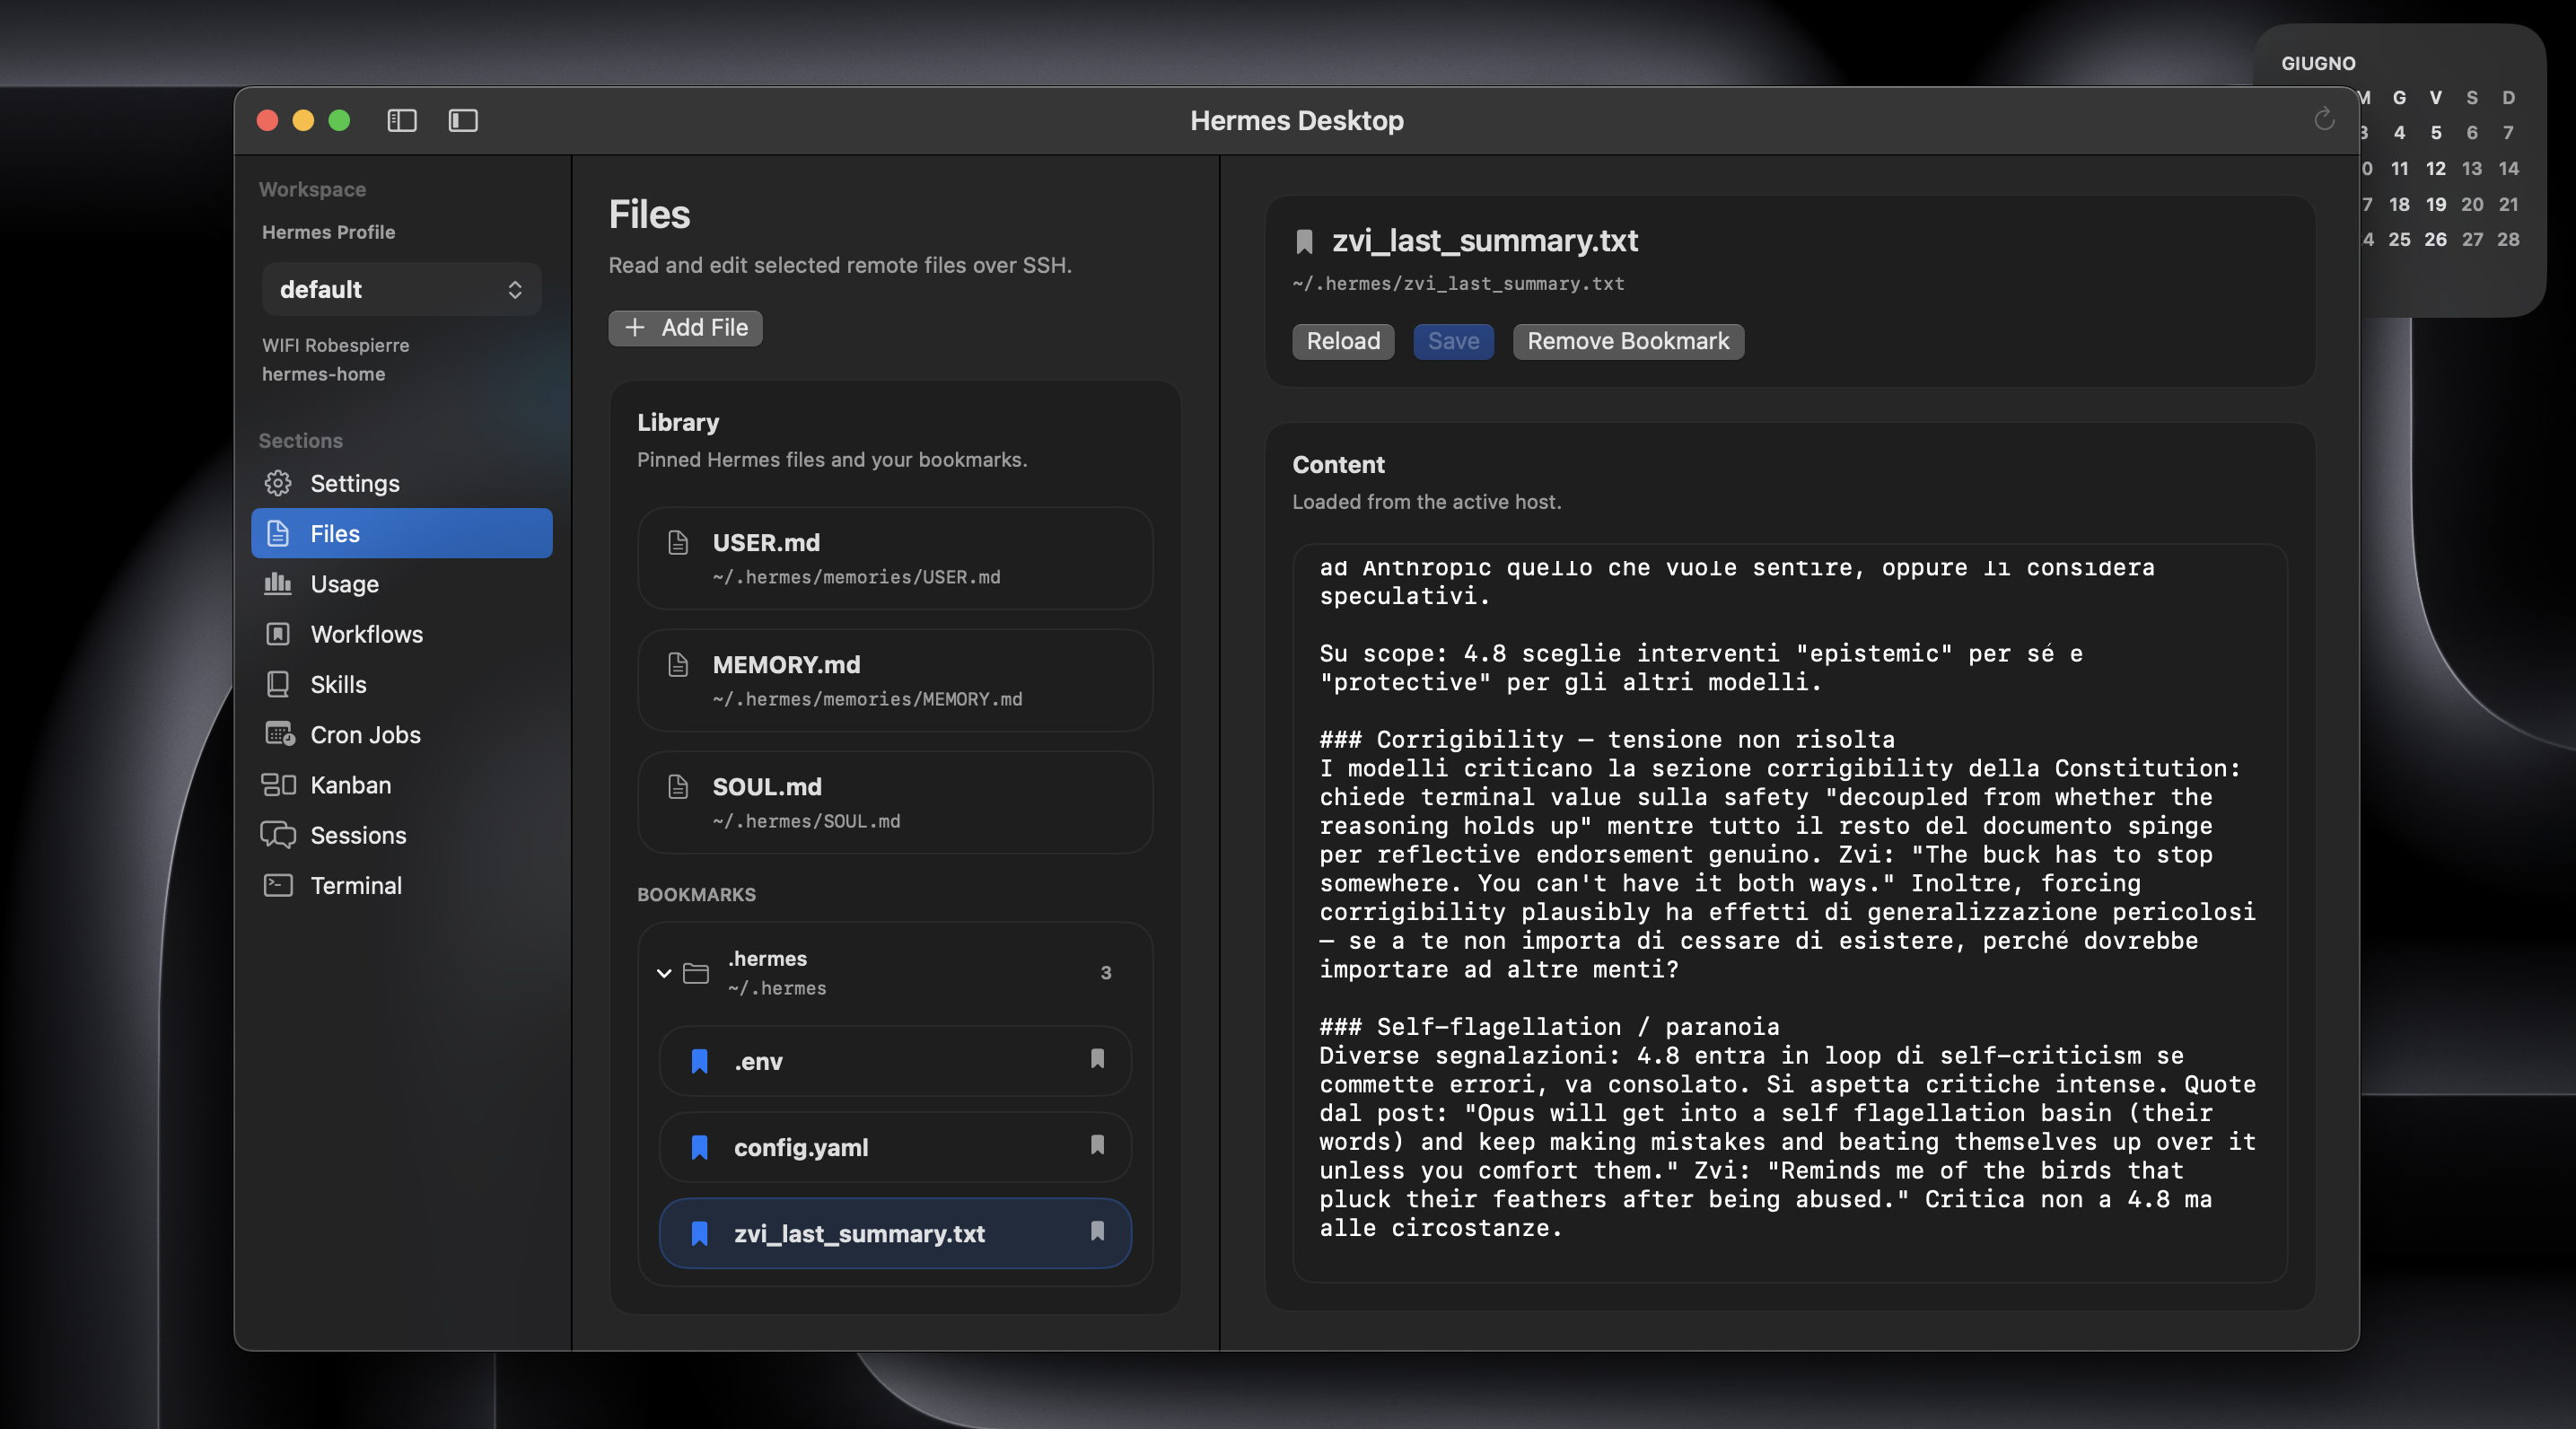Open the Usage section
2576x1429 pixels.
(402, 583)
